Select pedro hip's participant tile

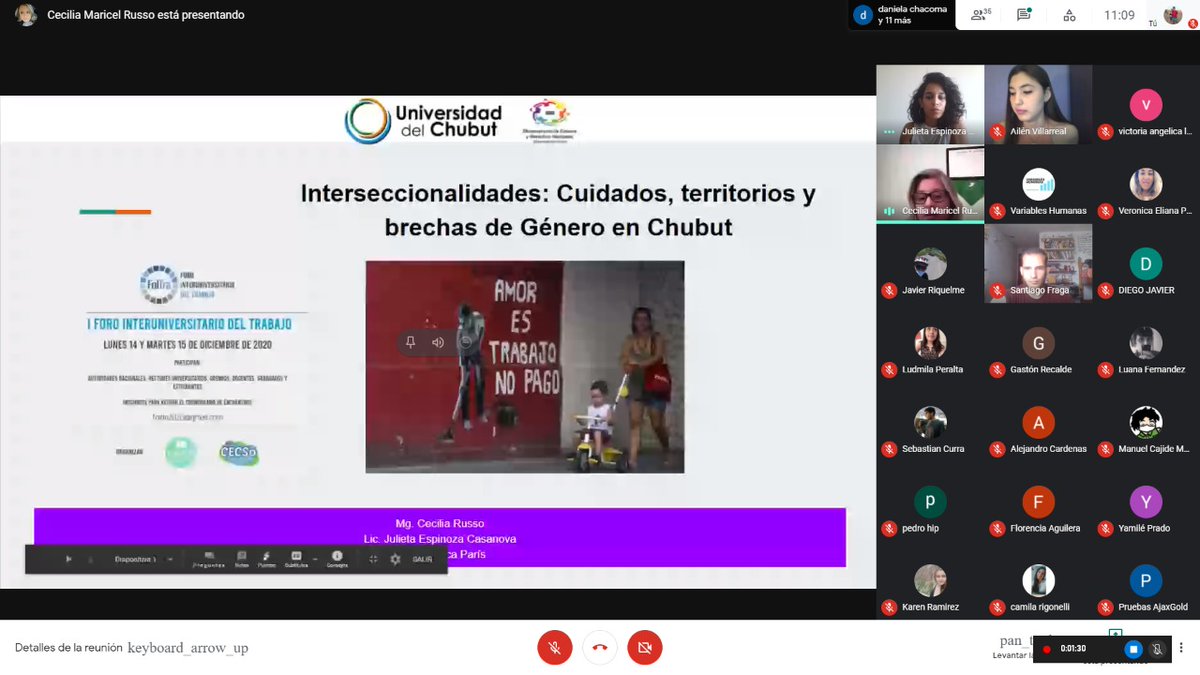tap(930, 501)
